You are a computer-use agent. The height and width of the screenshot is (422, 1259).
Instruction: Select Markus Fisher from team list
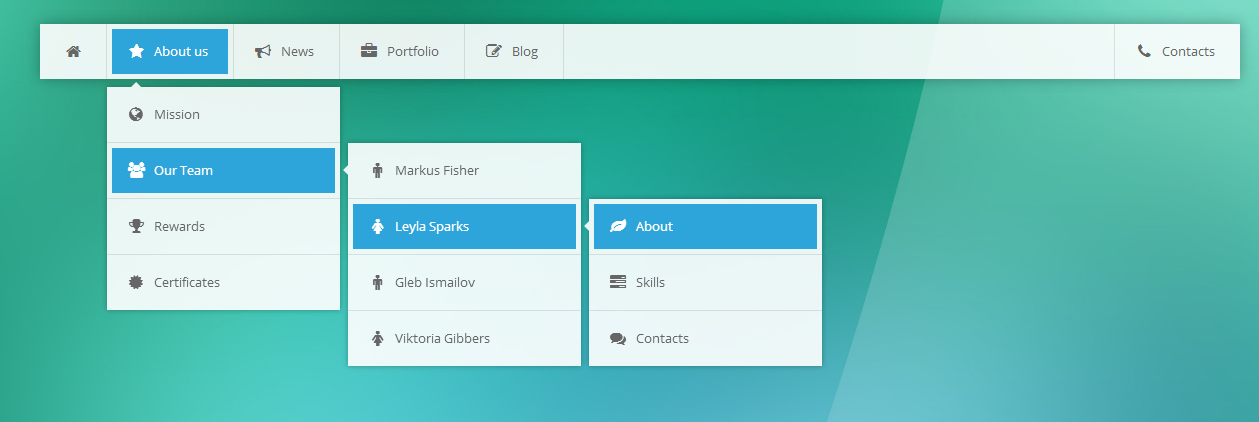click(464, 171)
